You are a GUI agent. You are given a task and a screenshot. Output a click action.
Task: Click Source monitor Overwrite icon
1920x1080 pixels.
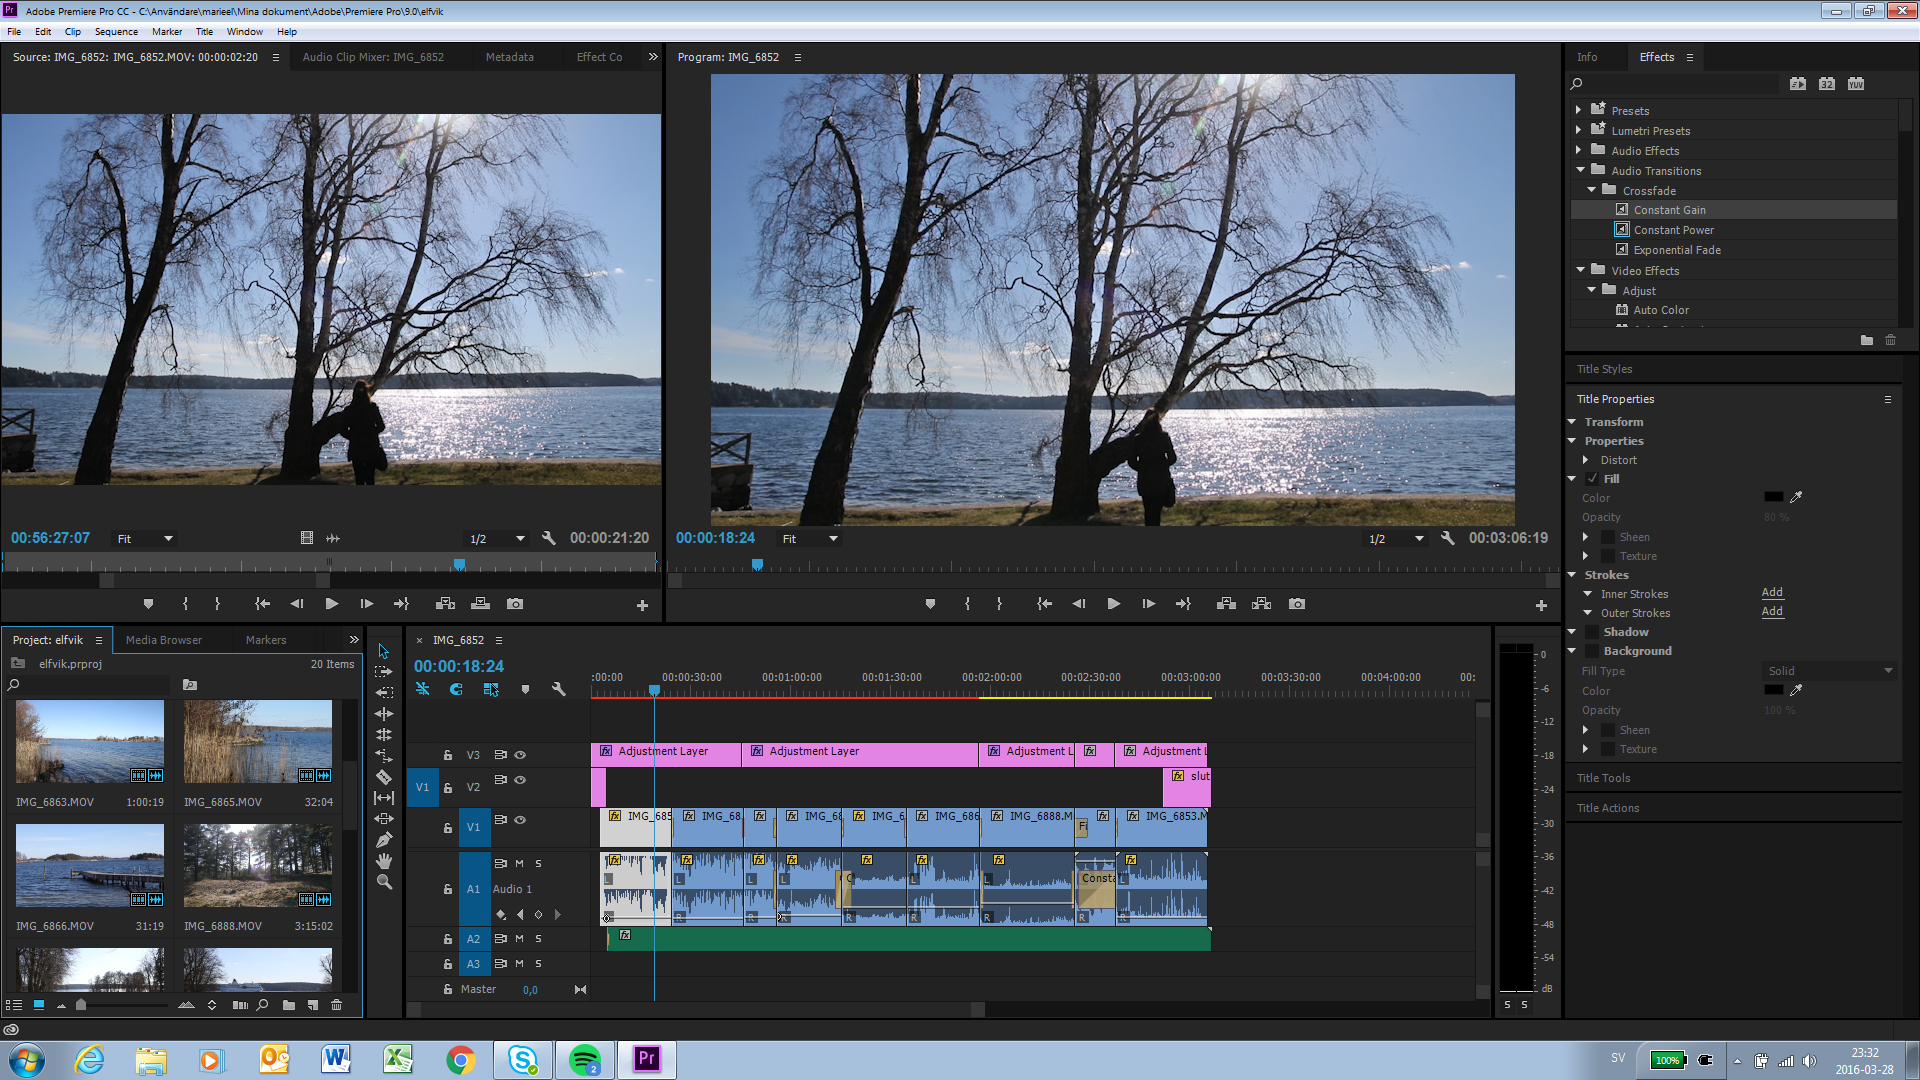tap(481, 604)
